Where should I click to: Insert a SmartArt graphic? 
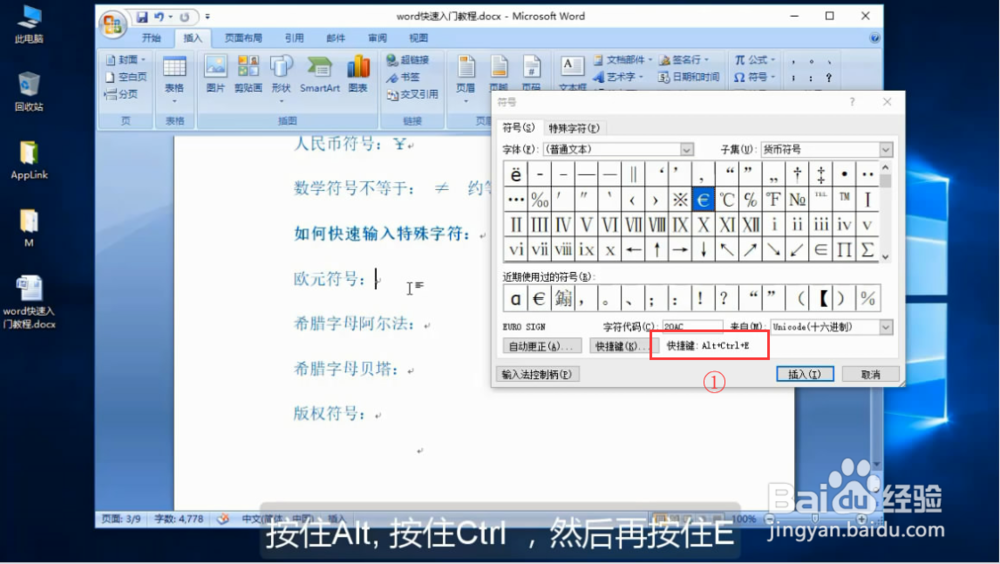pos(320,74)
